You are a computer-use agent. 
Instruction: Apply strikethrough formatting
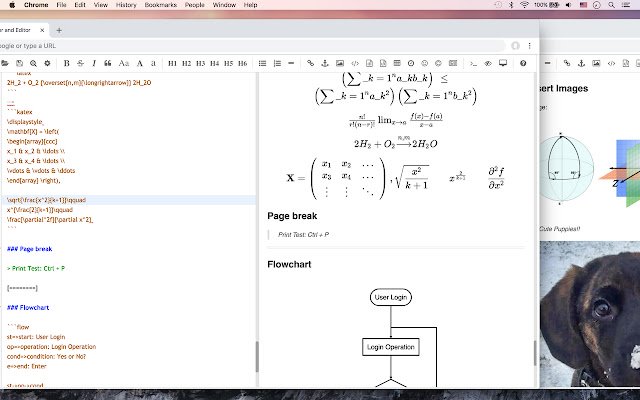pyautogui.click(x=80, y=63)
